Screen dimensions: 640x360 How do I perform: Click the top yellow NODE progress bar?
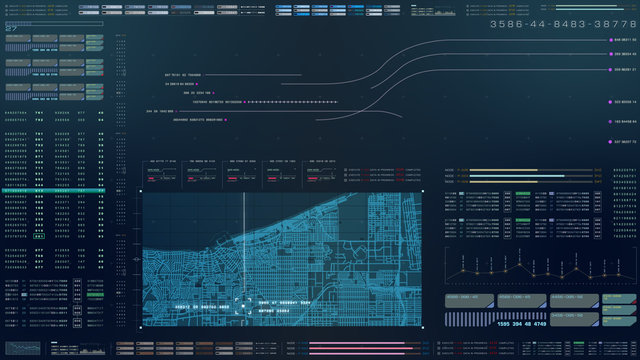point(531,170)
